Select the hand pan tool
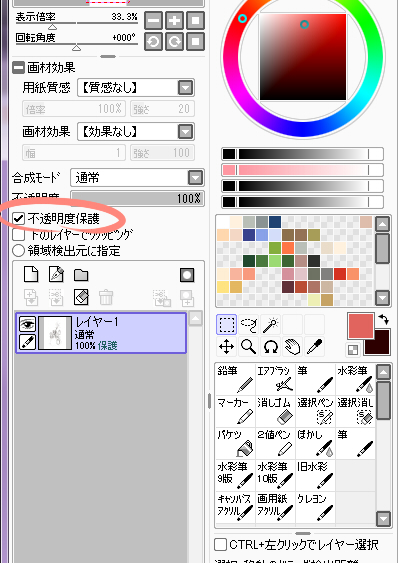The width and height of the screenshot is (398, 563). click(293, 347)
